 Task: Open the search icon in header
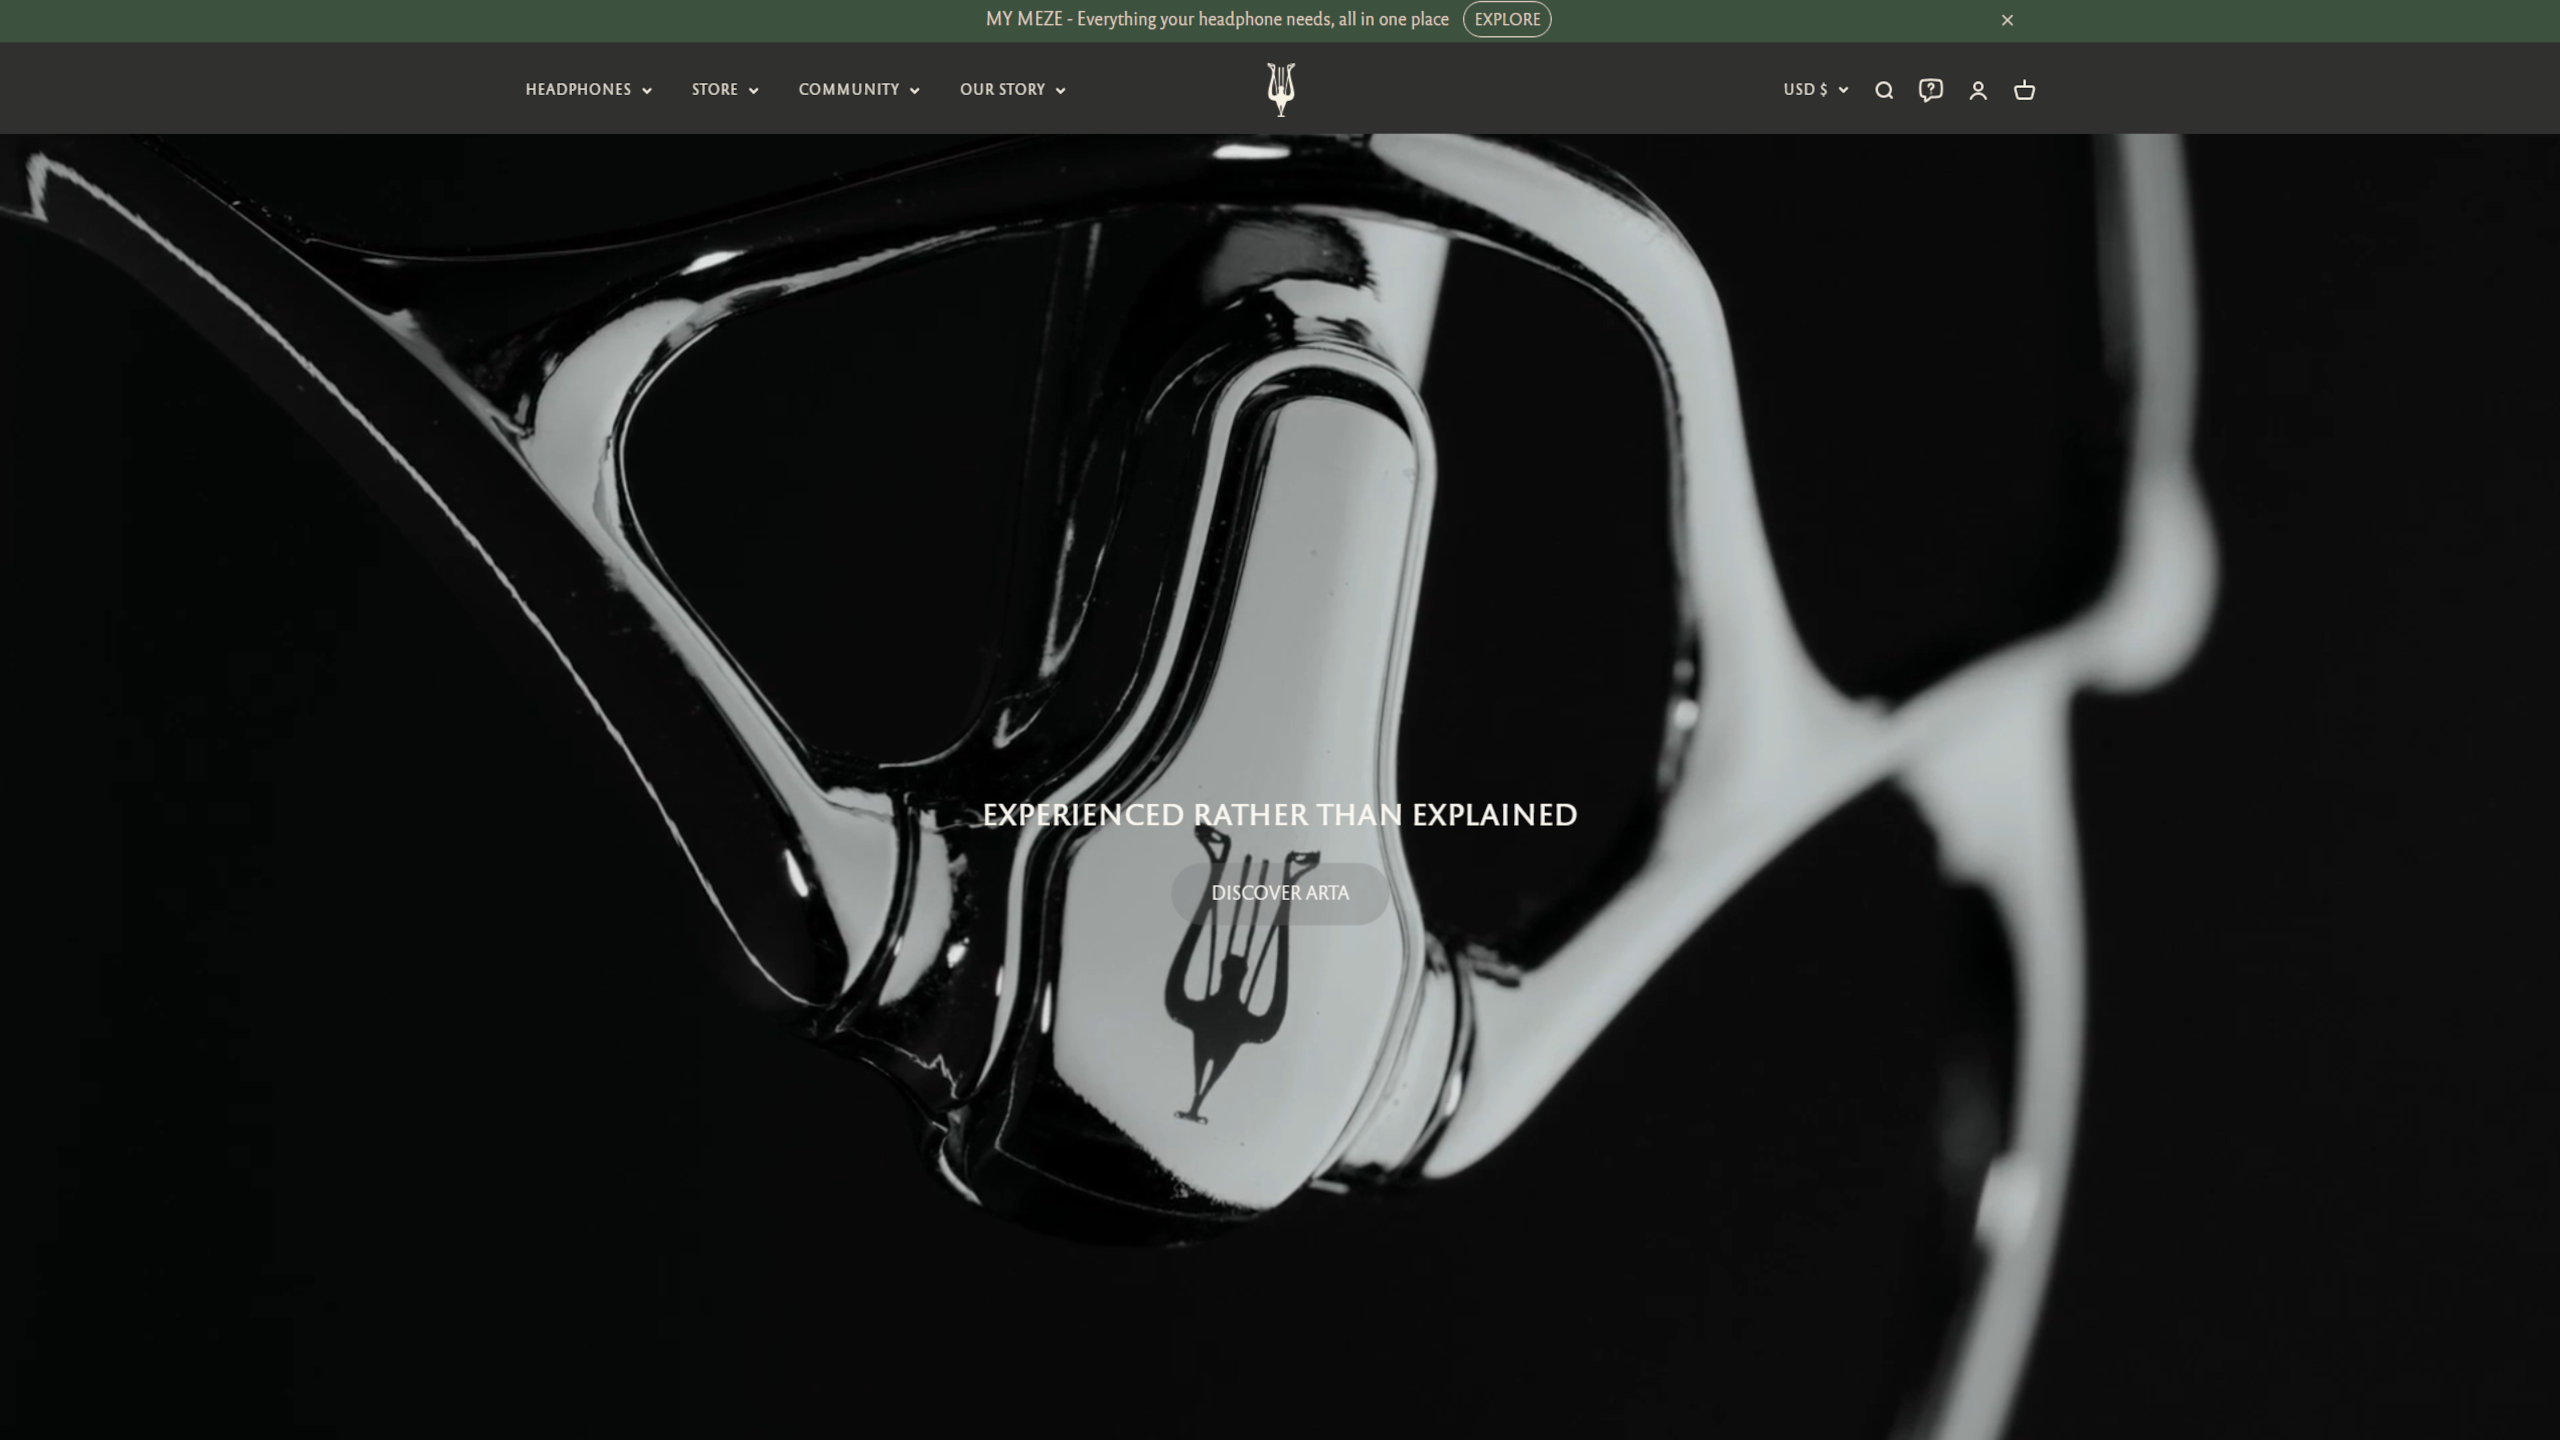[x=1884, y=91]
